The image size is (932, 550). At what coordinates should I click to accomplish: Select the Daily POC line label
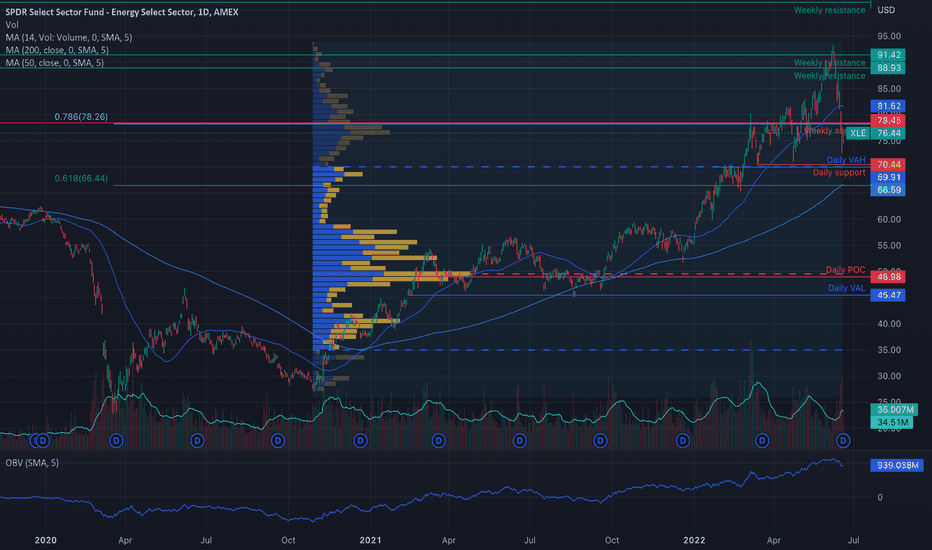[x=845, y=270]
